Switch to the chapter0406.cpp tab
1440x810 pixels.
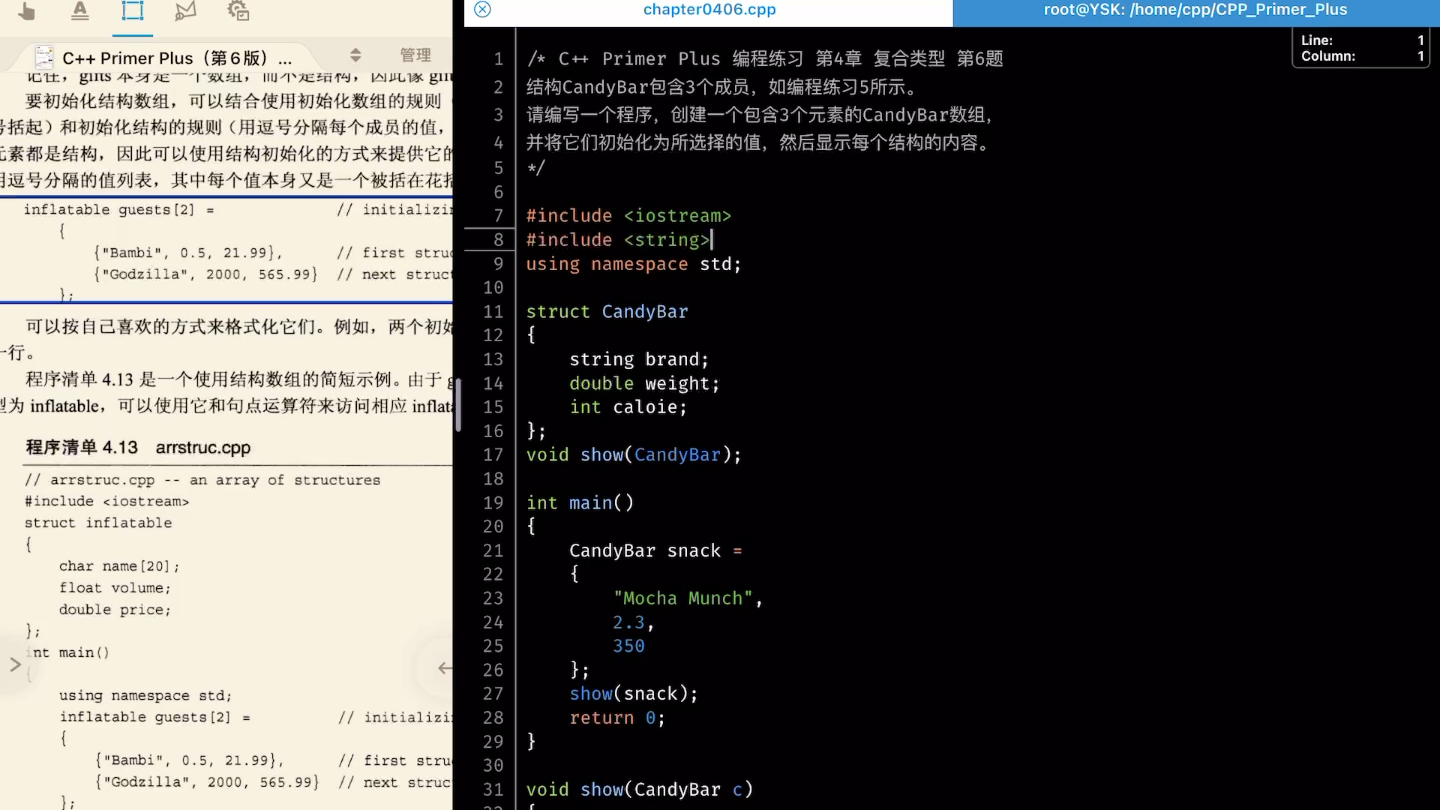click(709, 10)
